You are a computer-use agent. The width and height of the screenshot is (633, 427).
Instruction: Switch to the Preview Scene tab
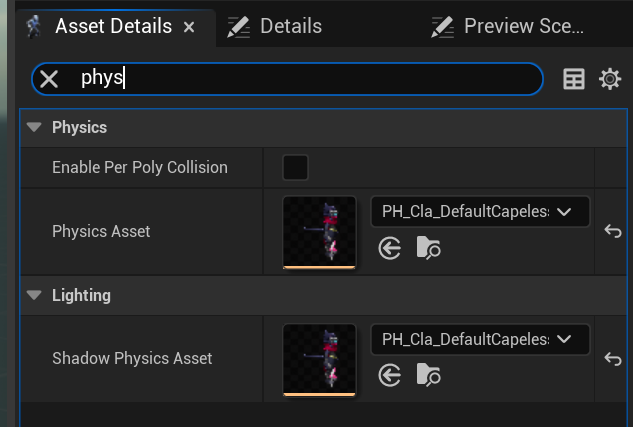point(507,27)
